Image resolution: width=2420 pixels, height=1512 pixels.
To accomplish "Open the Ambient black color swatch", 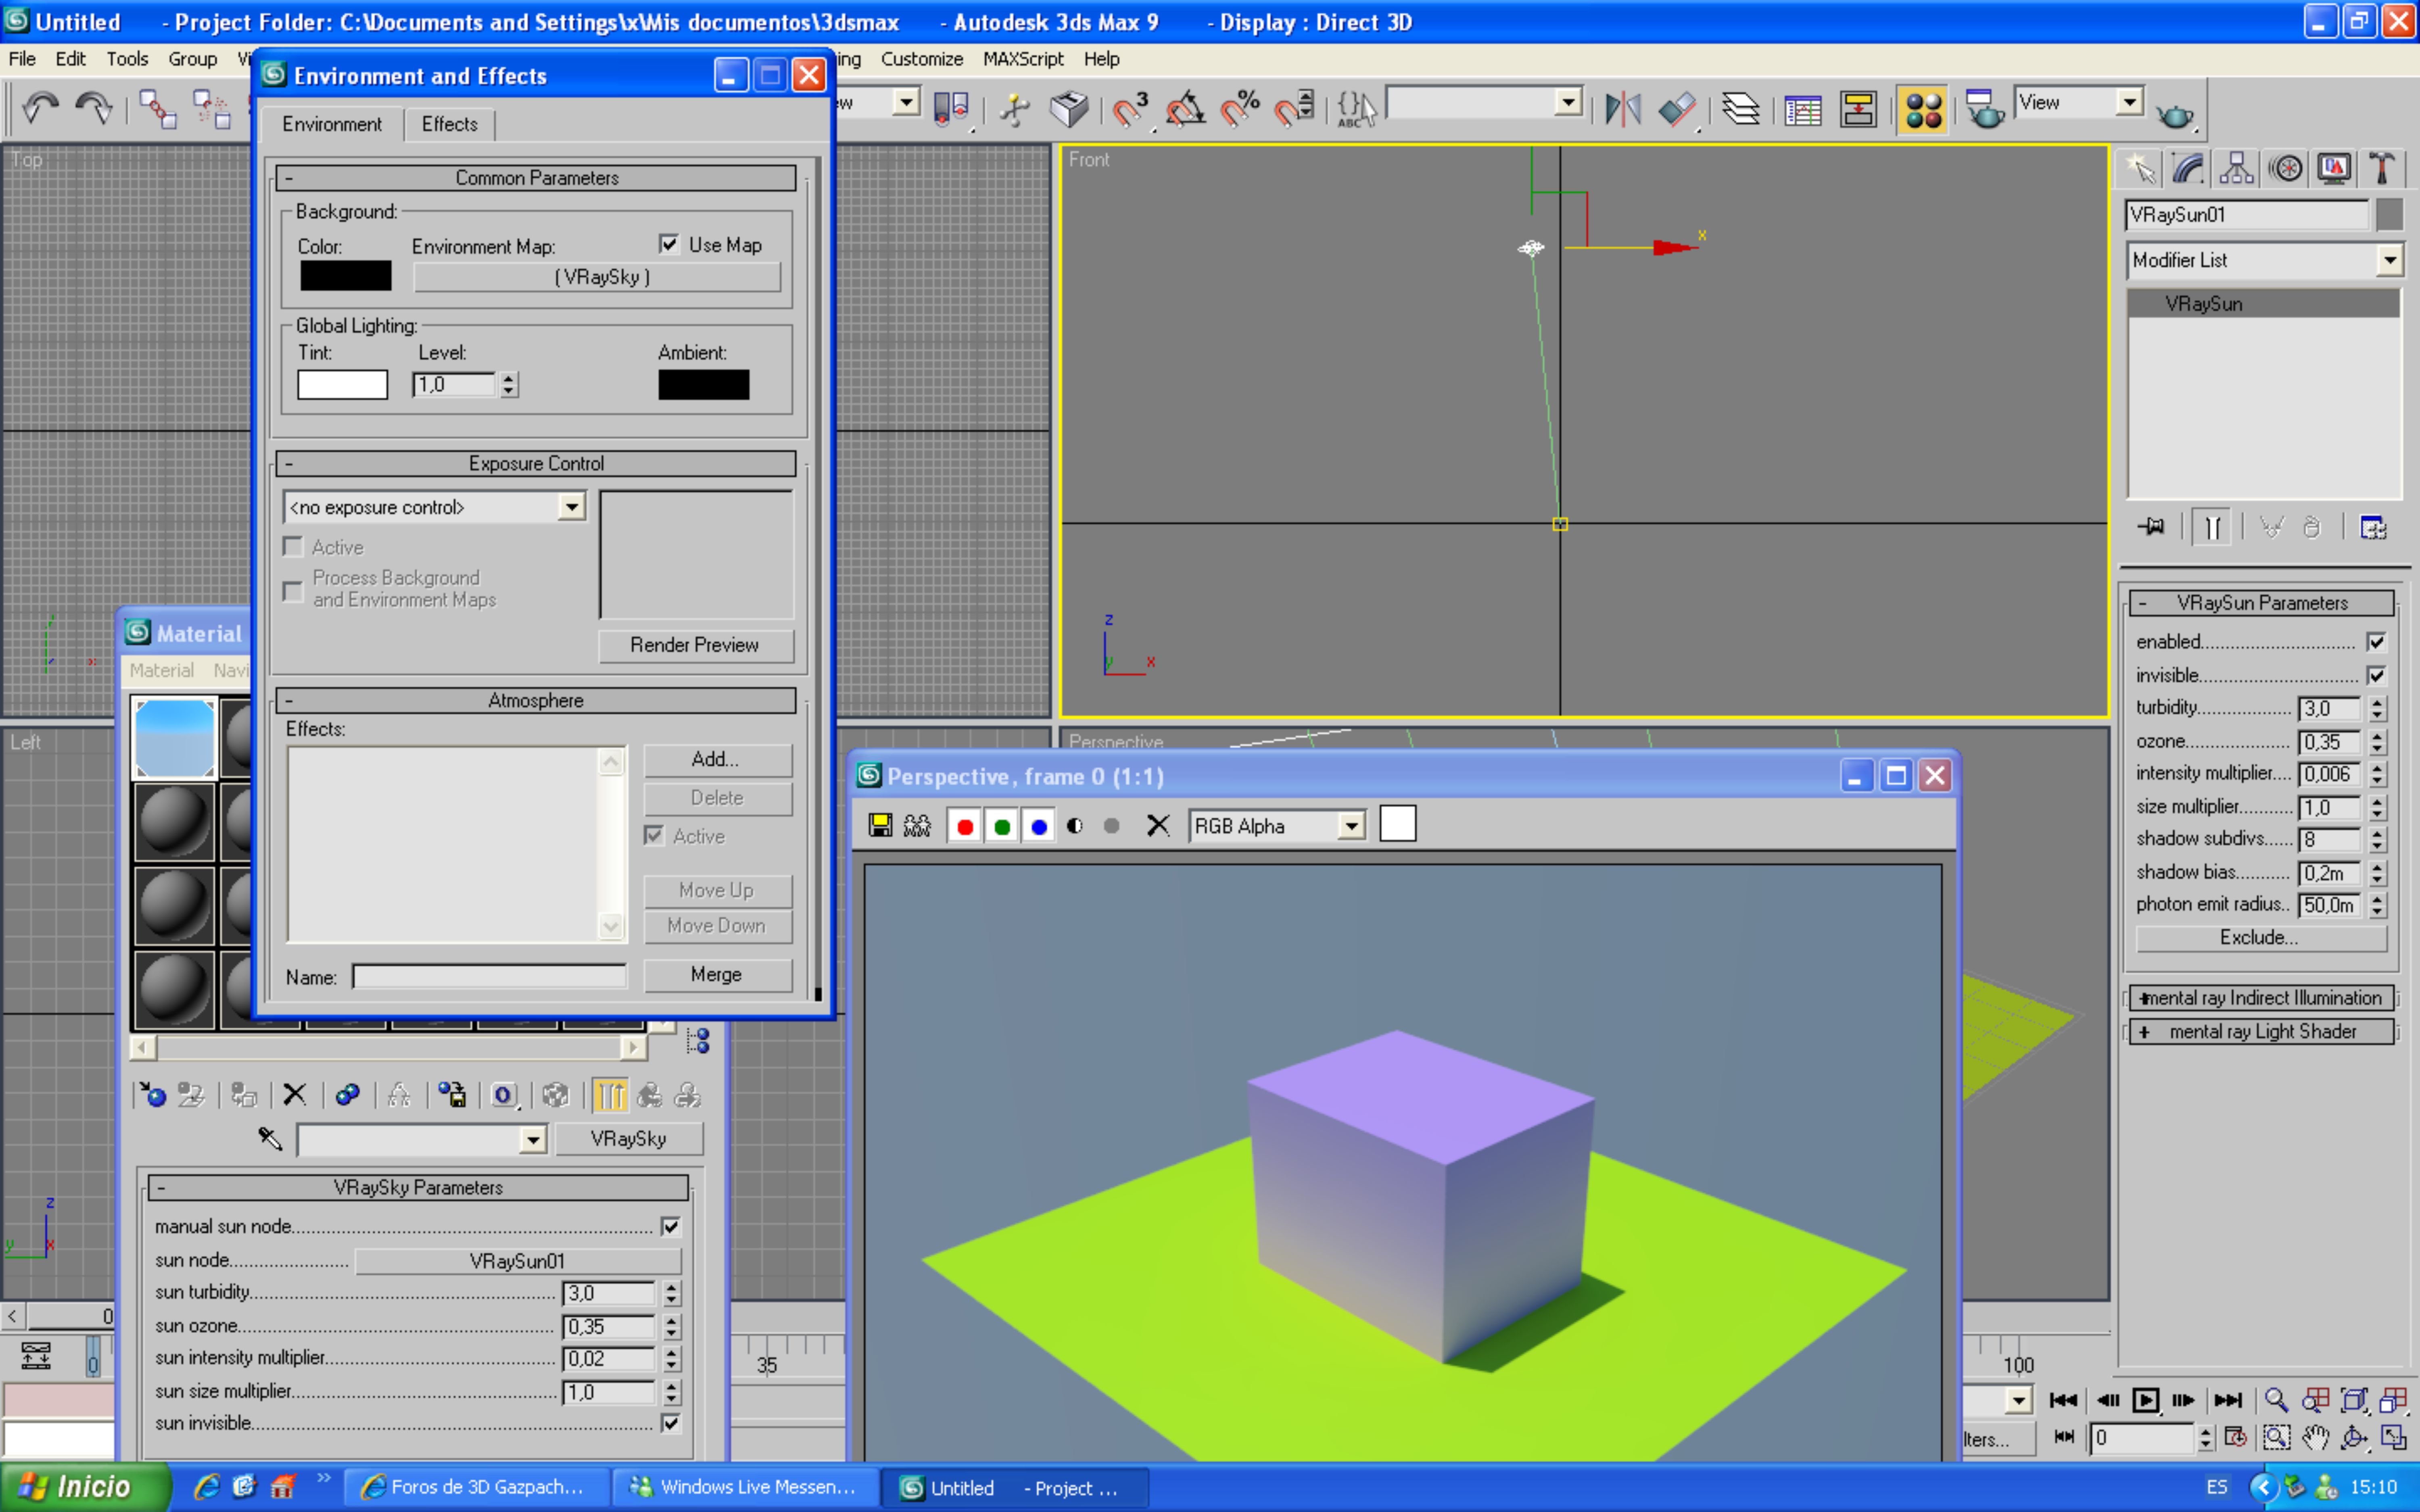I will click(703, 384).
